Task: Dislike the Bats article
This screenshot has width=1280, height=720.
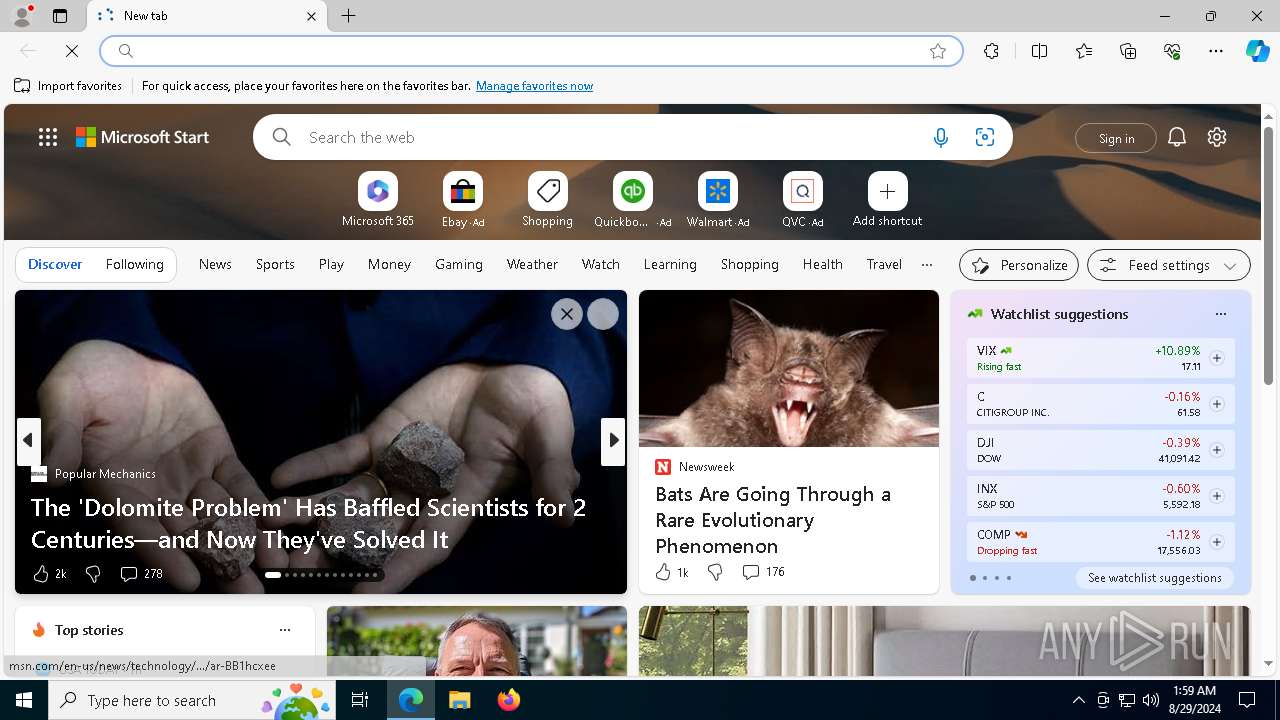Action: tap(715, 572)
